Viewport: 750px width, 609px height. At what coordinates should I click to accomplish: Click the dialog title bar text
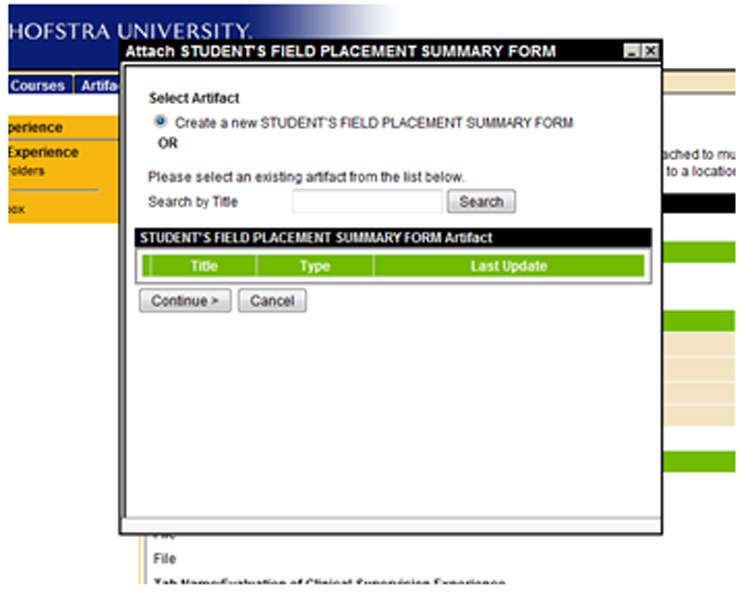[340, 51]
